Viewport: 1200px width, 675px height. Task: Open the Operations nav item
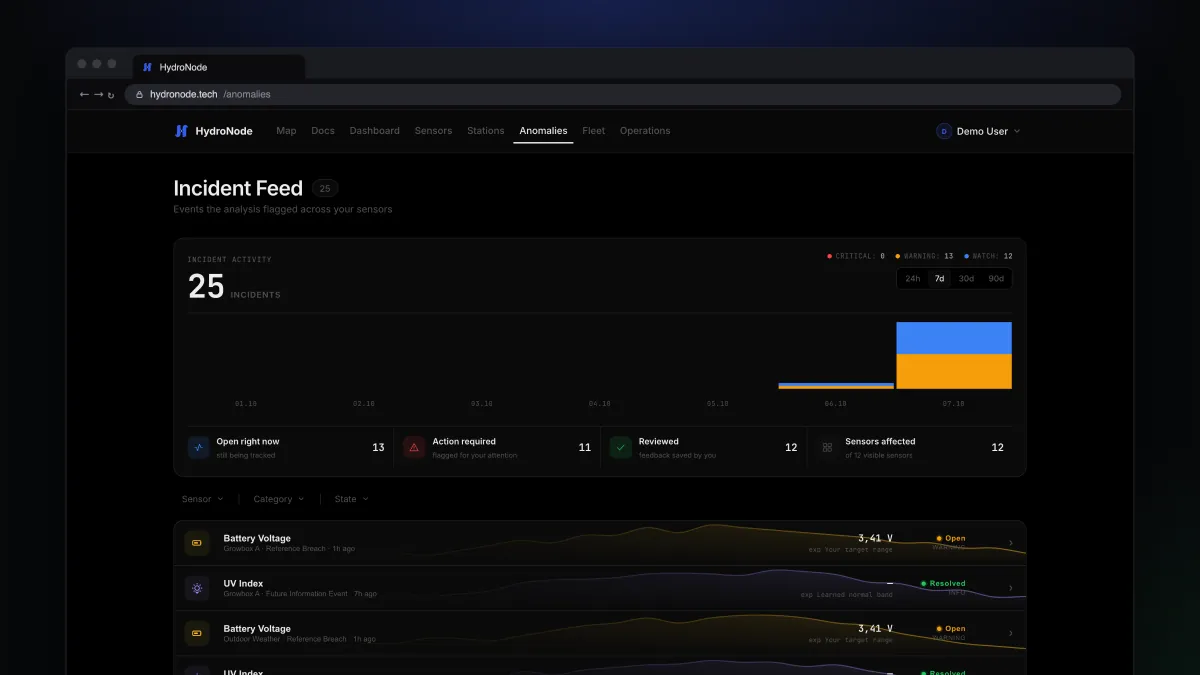pyautogui.click(x=645, y=131)
